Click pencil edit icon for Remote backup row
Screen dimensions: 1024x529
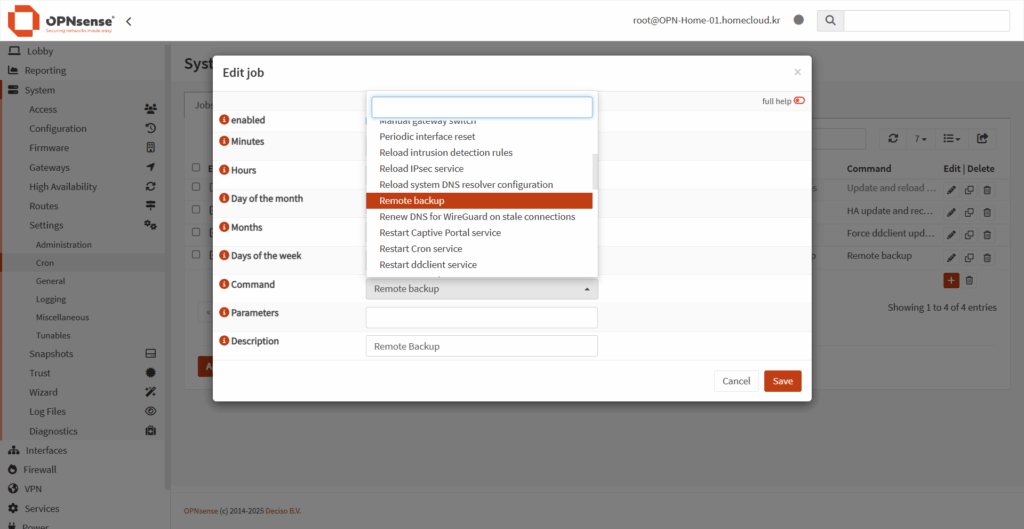(x=951, y=256)
